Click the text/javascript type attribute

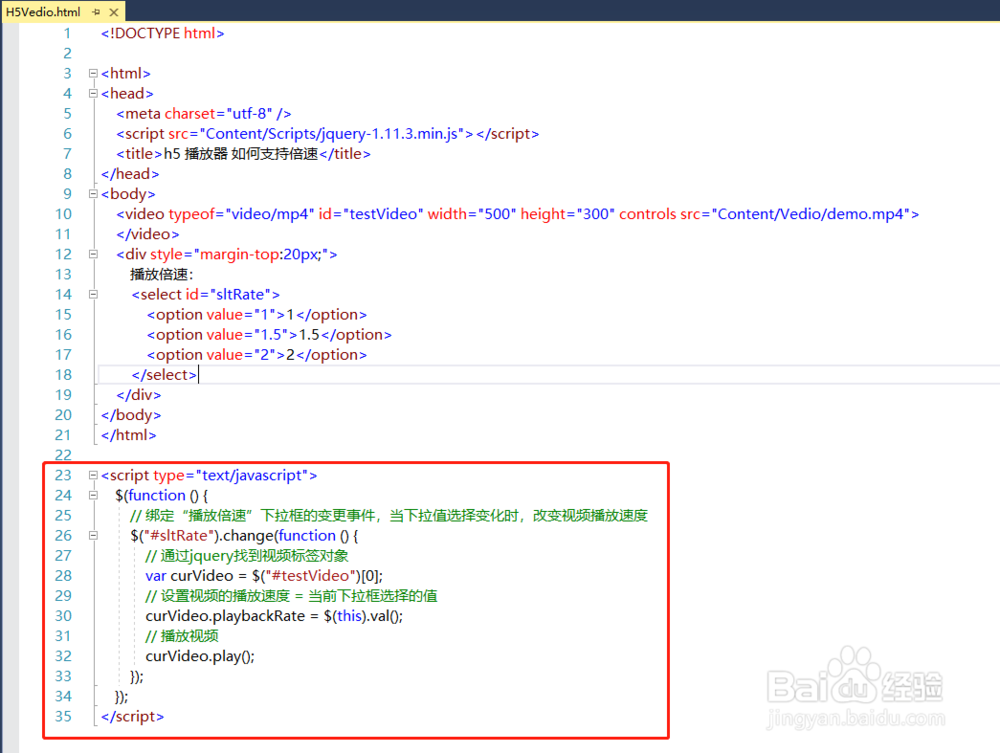231,475
